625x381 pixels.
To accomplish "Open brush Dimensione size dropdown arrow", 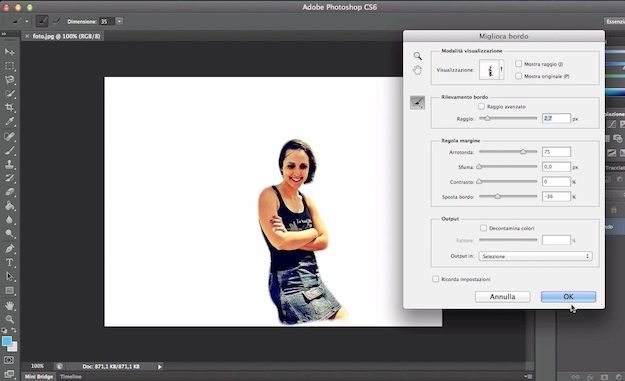I will tap(119, 21).
